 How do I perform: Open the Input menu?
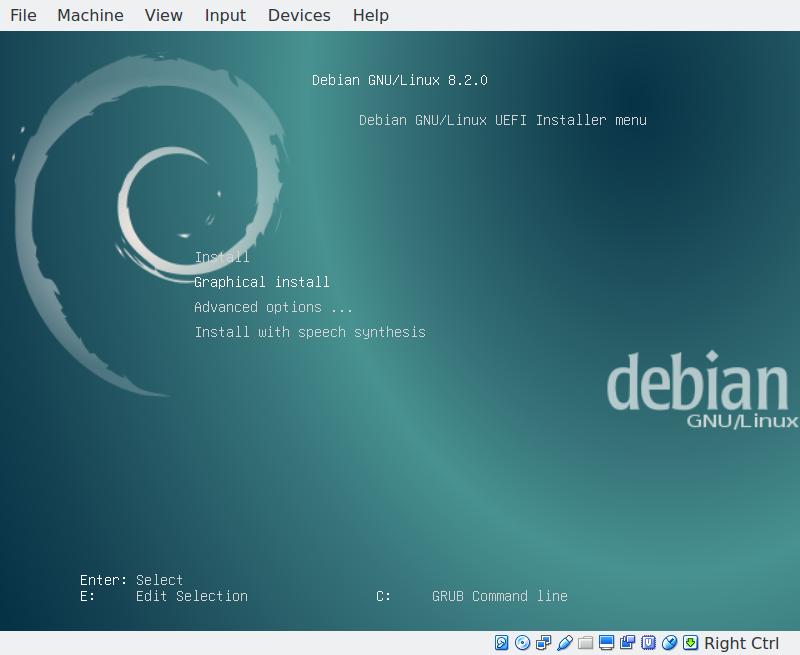pos(225,15)
